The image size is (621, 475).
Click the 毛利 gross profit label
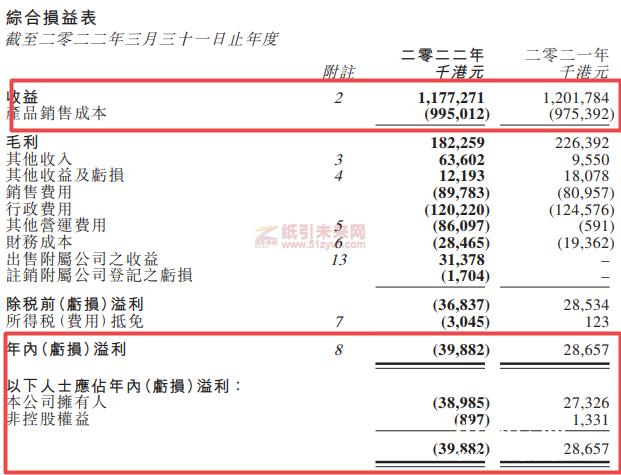23,142
